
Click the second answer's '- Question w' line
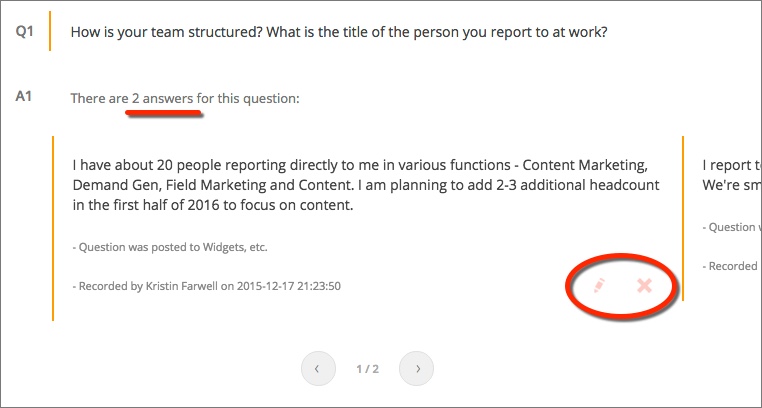[x=732, y=227]
